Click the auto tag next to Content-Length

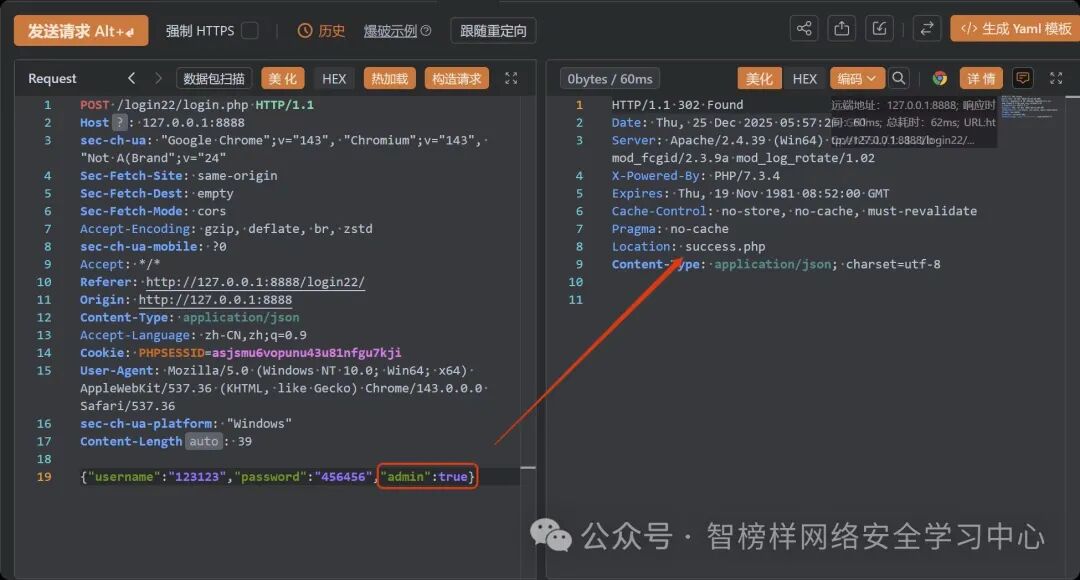(204, 441)
